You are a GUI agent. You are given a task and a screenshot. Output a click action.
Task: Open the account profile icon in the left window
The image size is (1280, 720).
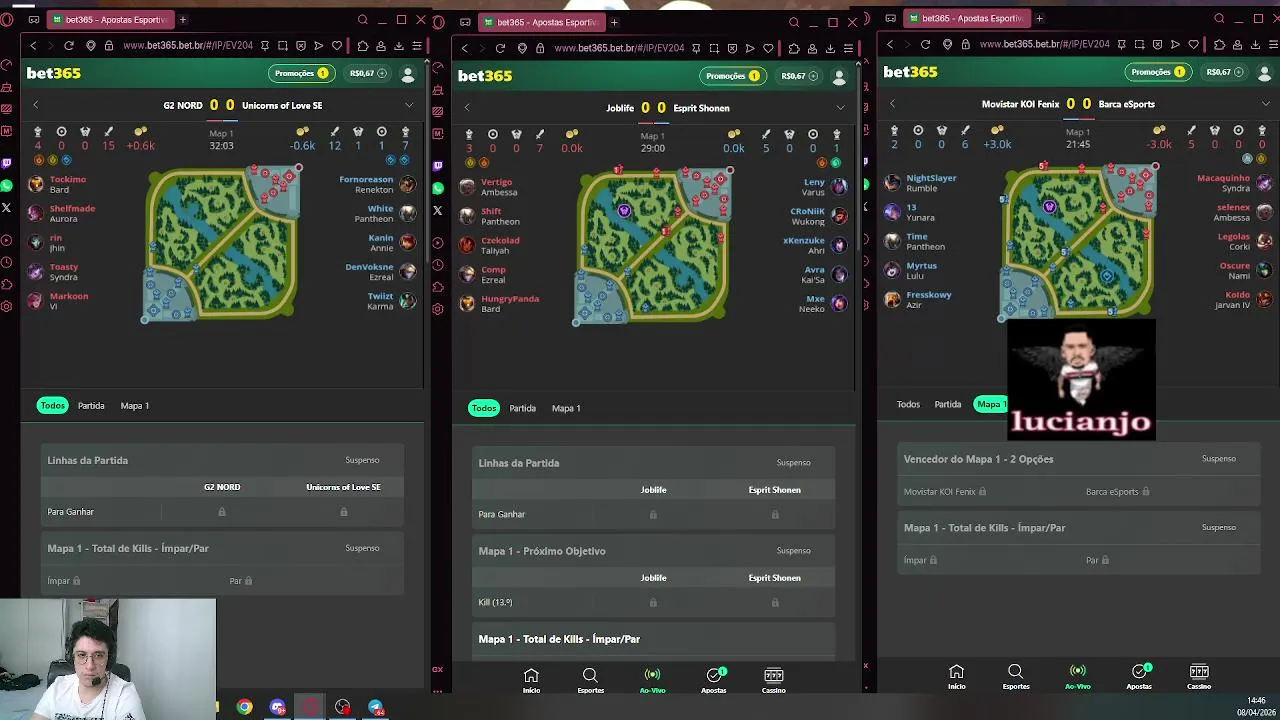[x=408, y=74]
